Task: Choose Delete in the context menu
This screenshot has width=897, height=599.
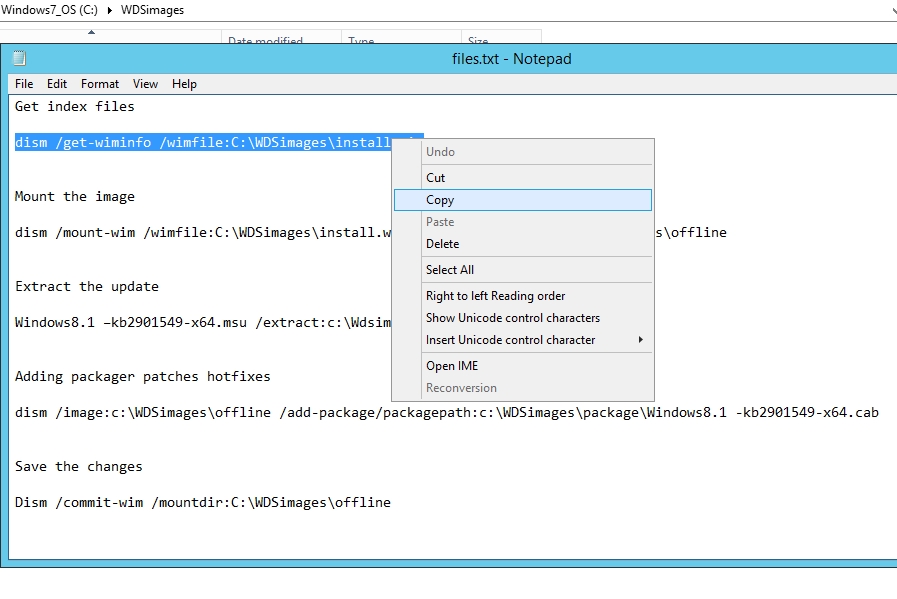Action: tap(523, 244)
